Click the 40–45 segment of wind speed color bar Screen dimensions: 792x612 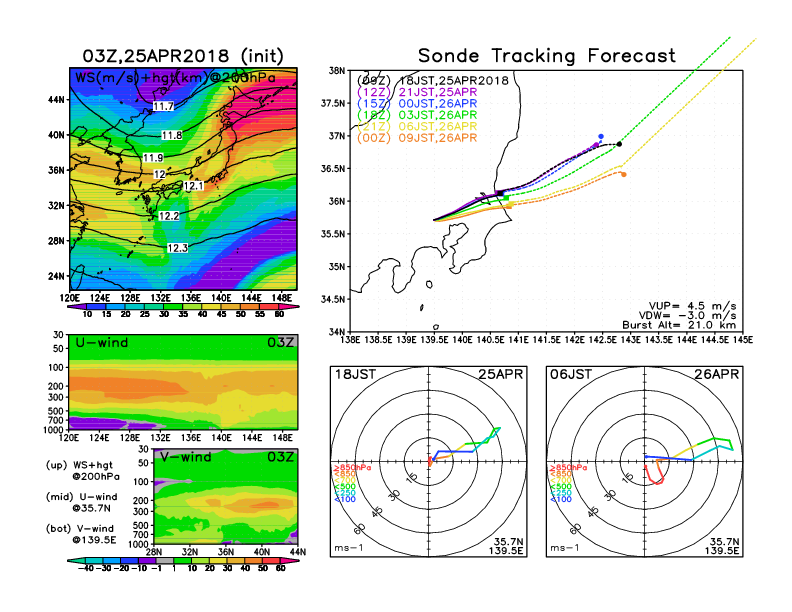[x=212, y=307]
